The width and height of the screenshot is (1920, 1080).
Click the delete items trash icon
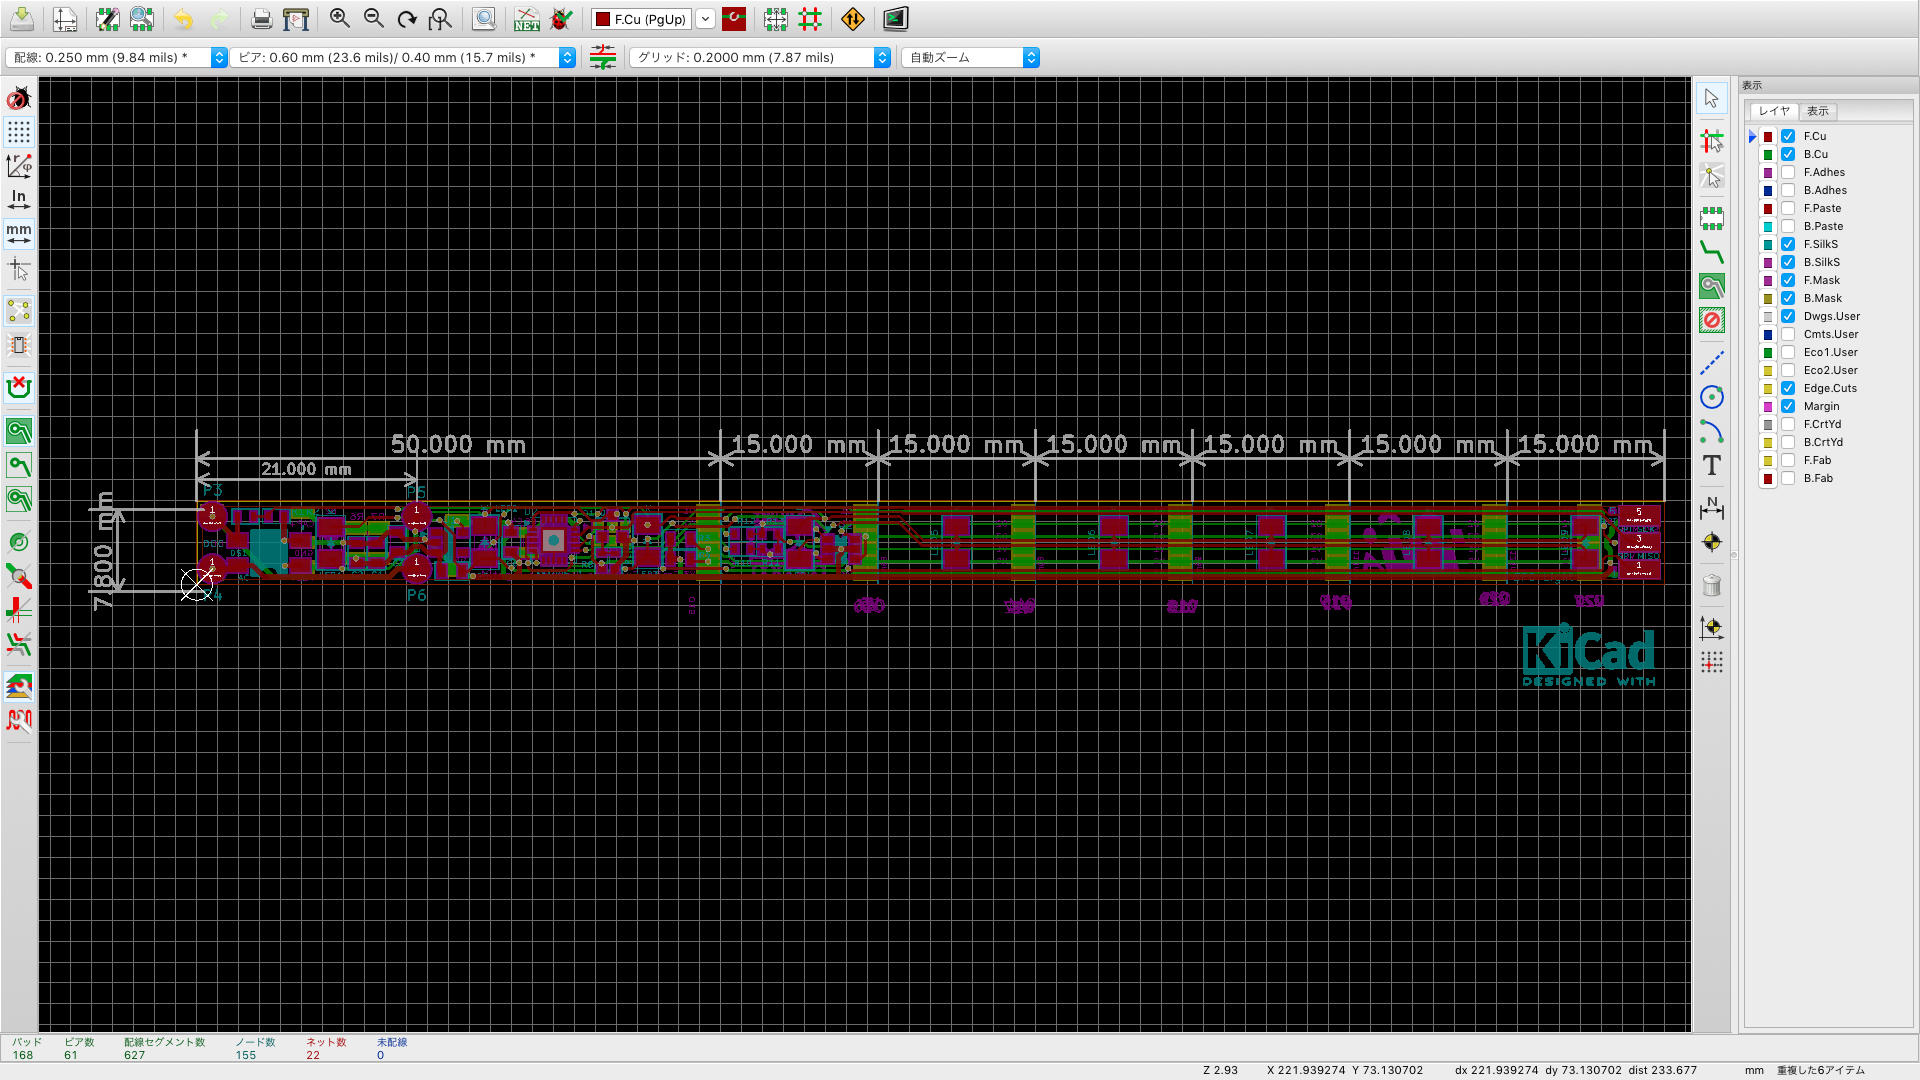[1711, 585]
